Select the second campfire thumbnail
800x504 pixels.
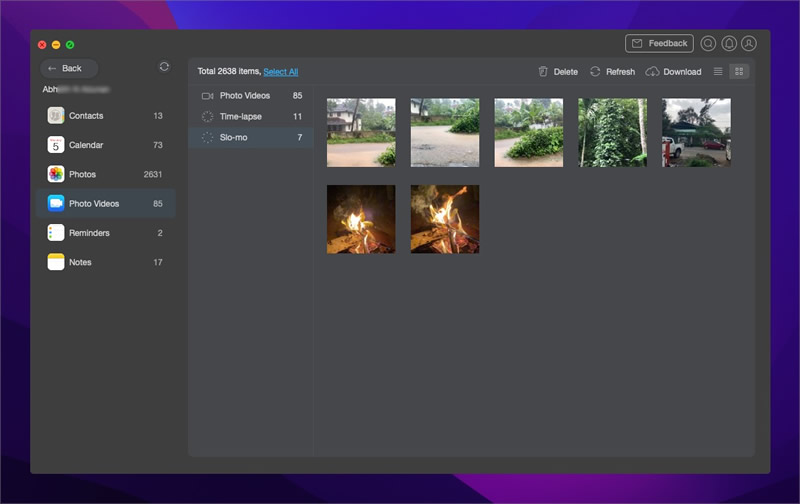(x=445, y=219)
